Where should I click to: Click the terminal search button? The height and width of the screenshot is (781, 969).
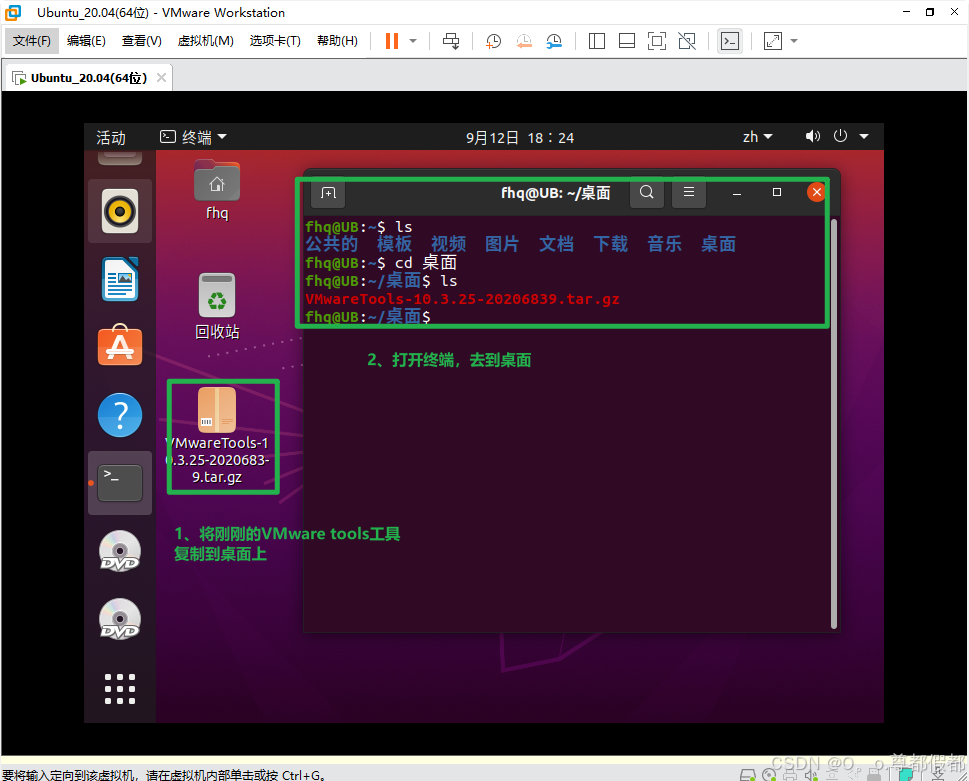click(x=646, y=192)
